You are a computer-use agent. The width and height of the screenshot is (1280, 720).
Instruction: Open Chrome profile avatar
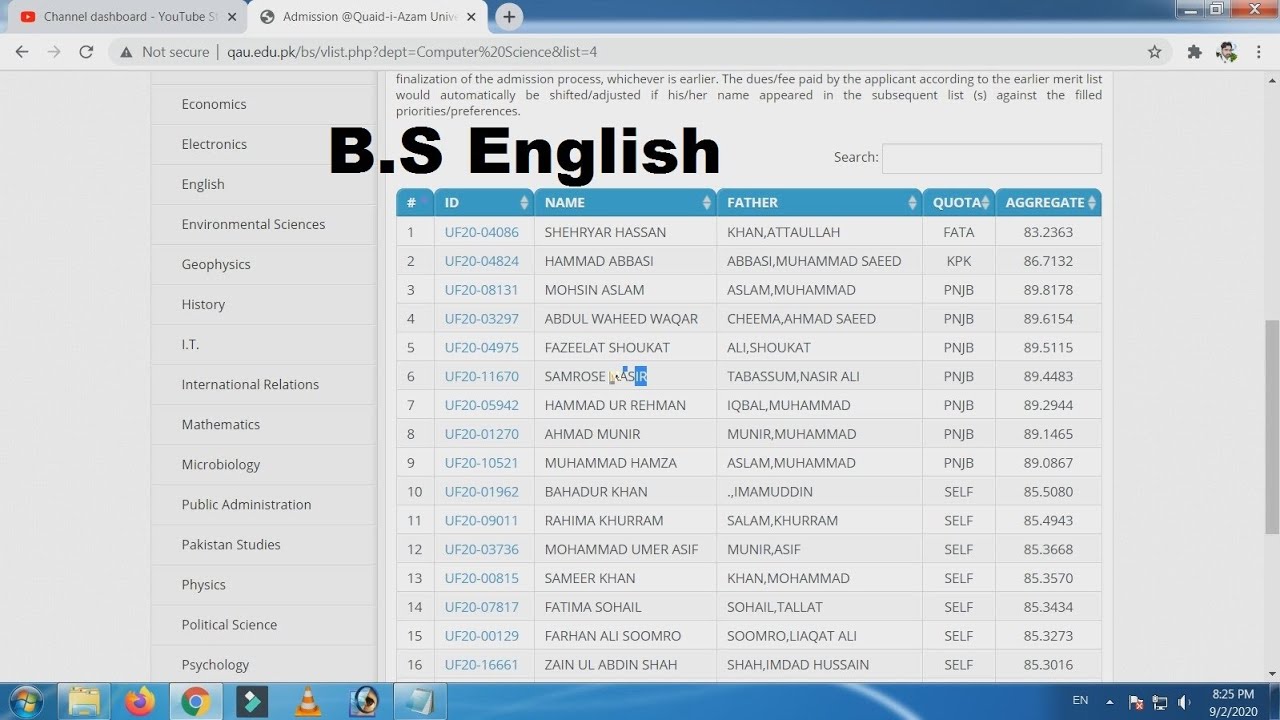(1227, 52)
